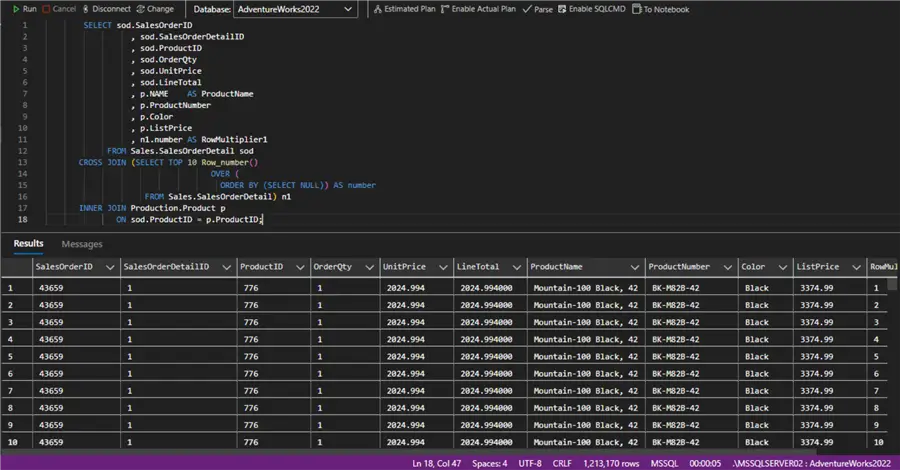Click ProductName cell in row 7

point(585,391)
